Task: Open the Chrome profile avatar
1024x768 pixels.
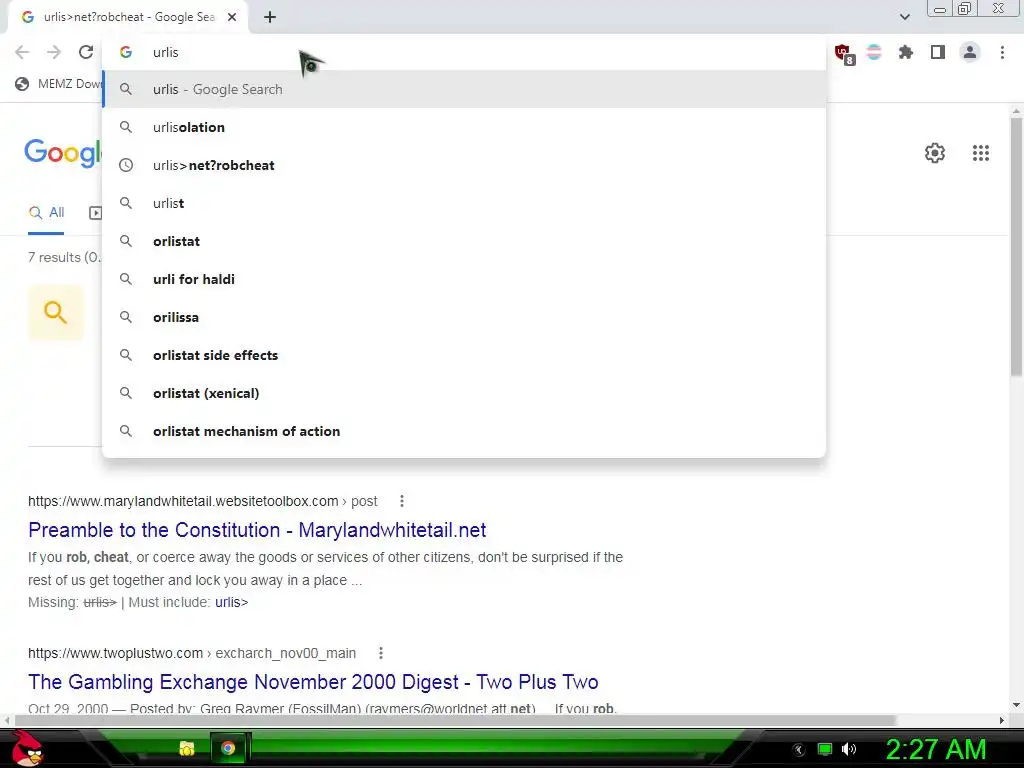Action: click(970, 52)
